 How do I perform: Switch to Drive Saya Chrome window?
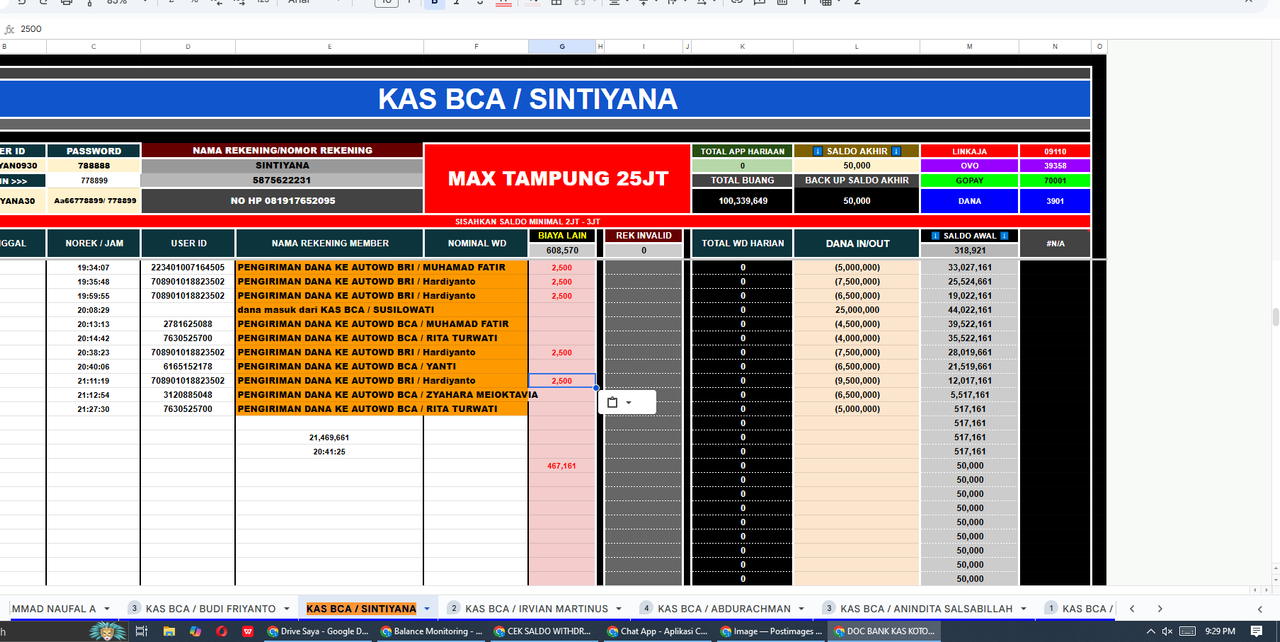318,631
